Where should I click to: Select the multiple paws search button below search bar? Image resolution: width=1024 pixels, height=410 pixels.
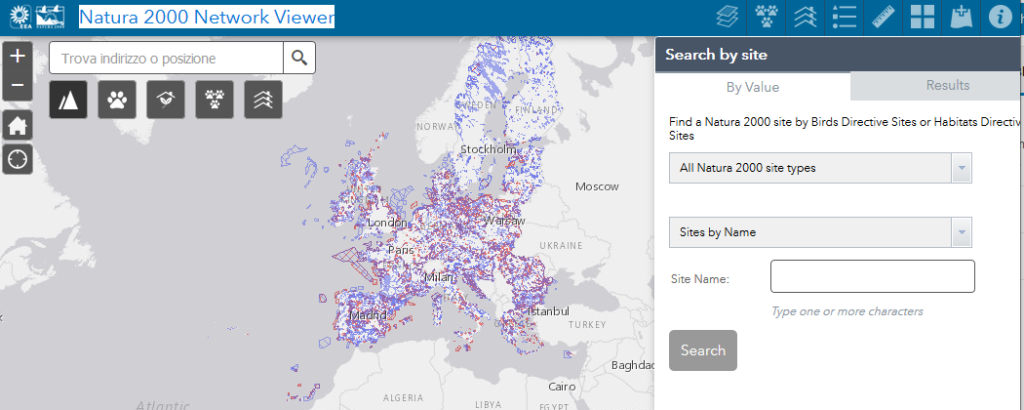coord(214,99)
